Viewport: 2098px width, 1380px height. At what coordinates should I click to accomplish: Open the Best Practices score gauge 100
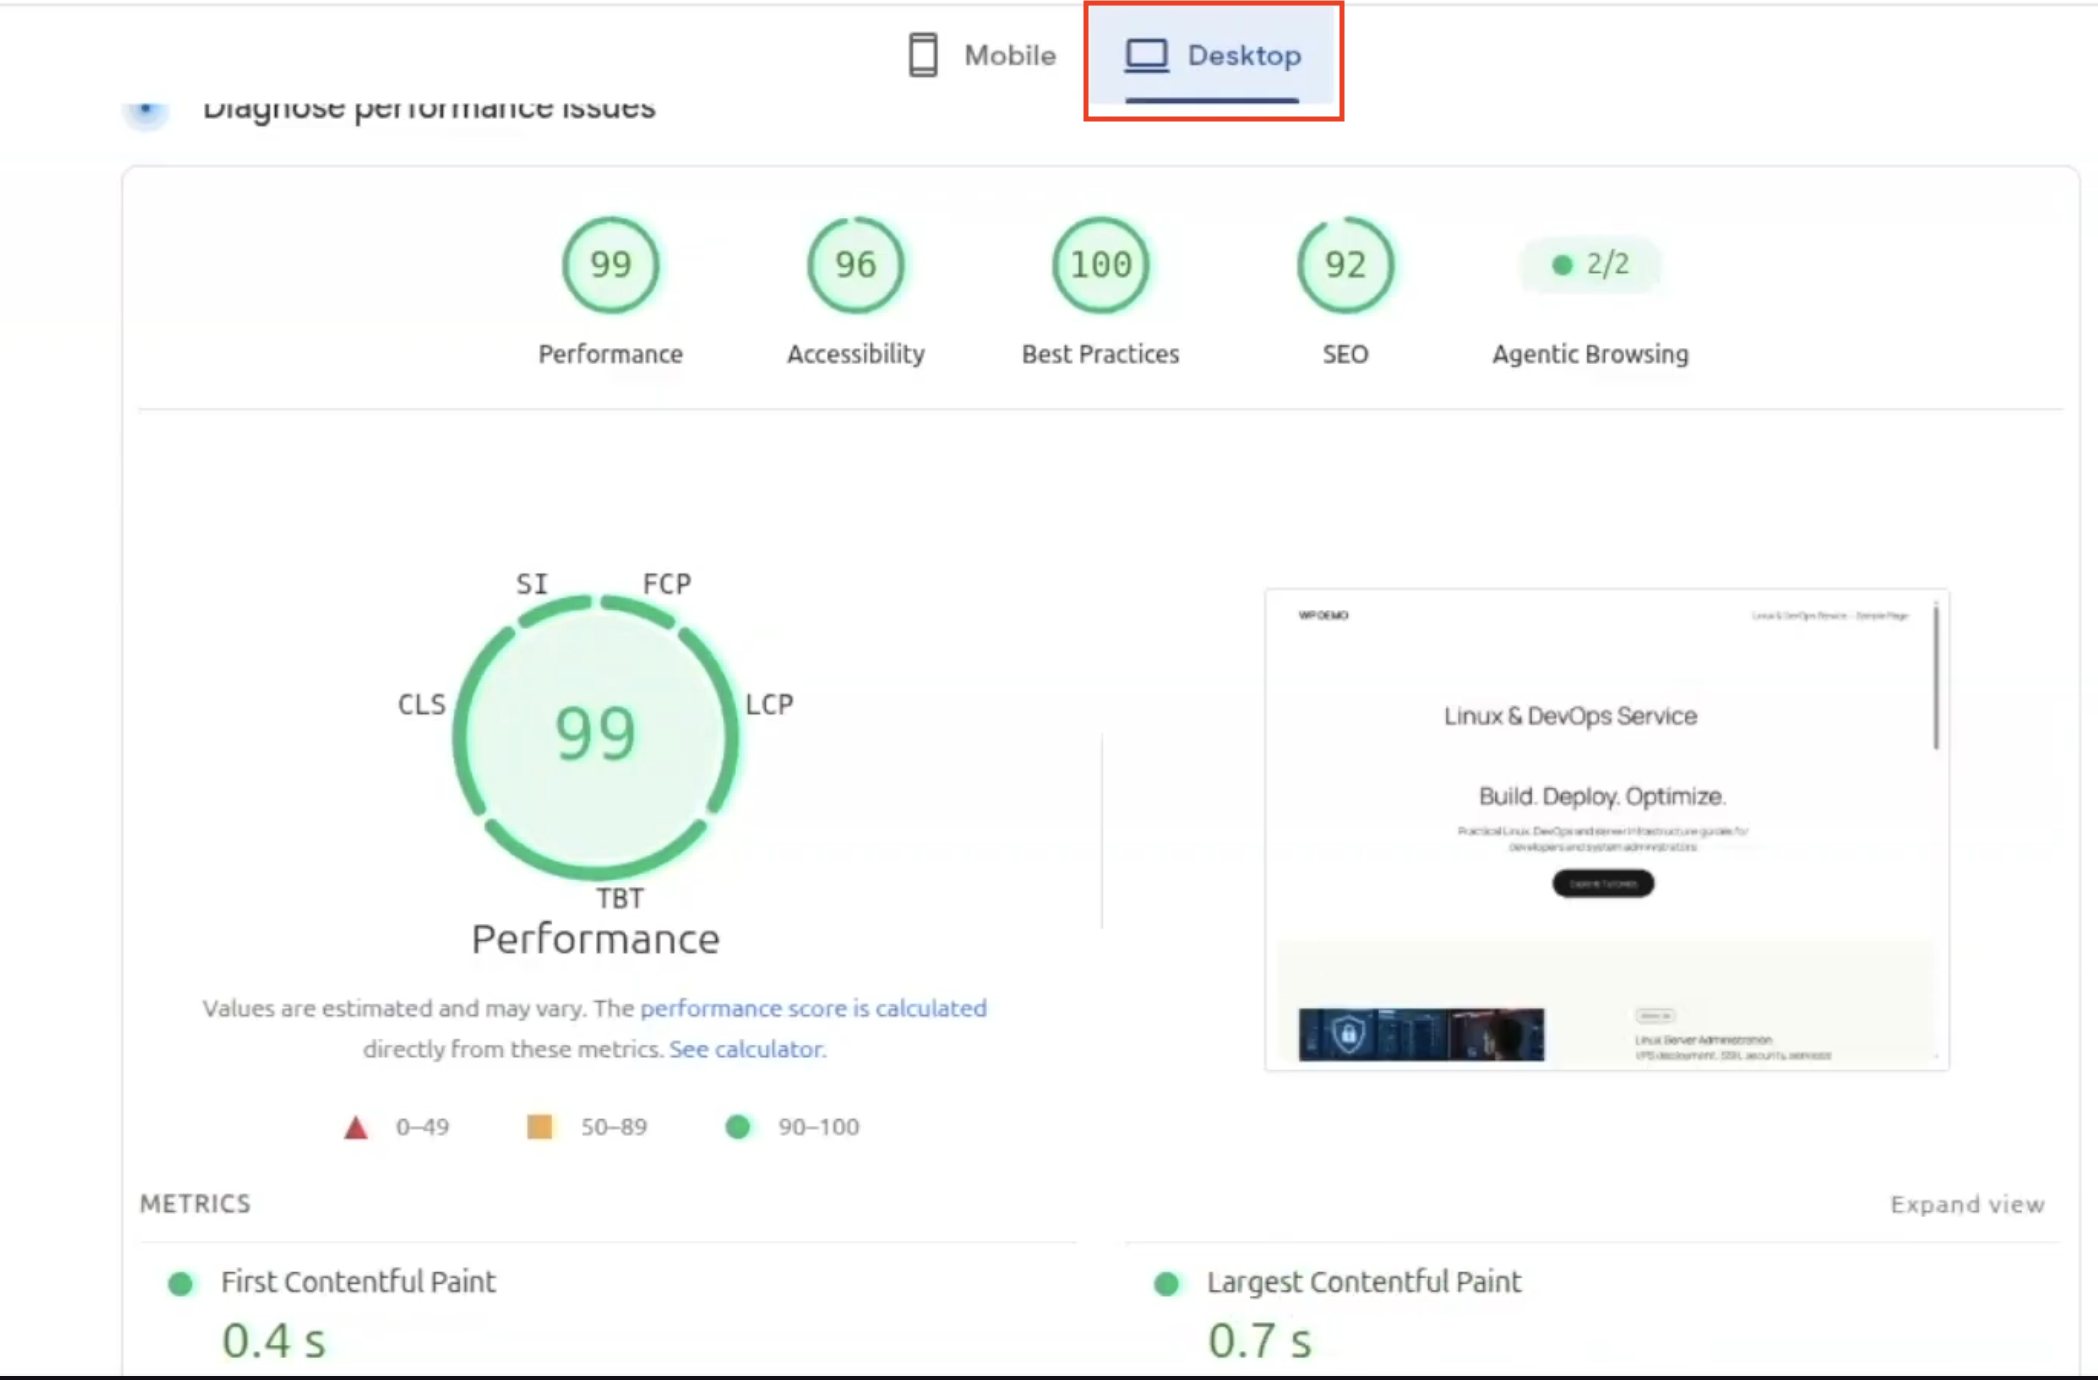1100,265
